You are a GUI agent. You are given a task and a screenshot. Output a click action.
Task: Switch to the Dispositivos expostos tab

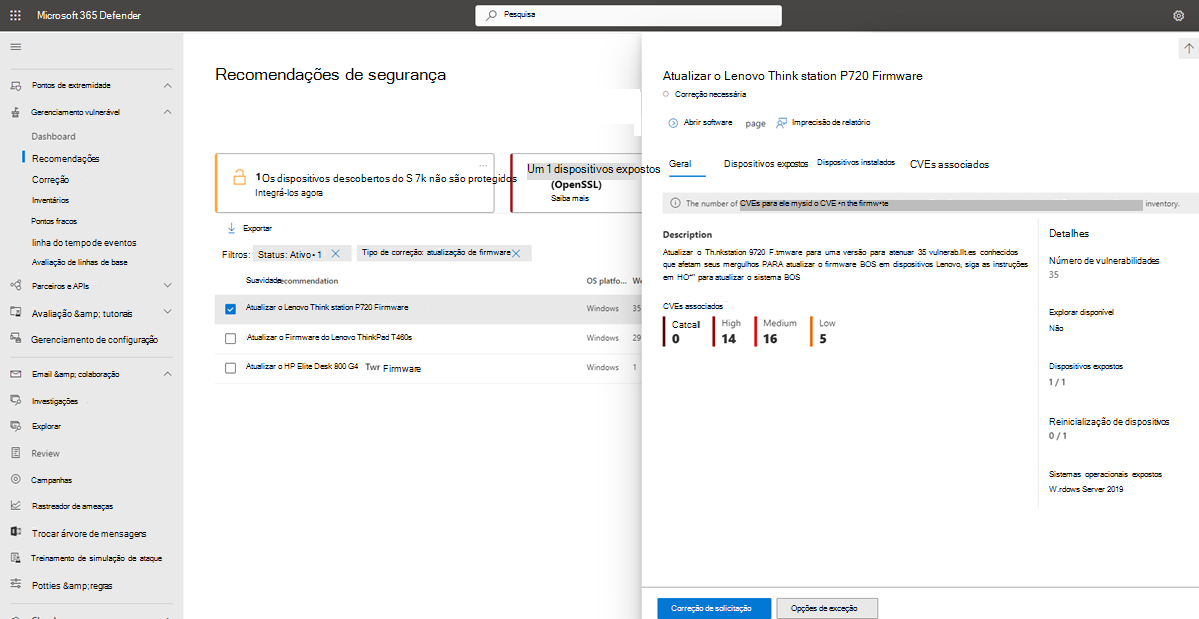[765, 163]
